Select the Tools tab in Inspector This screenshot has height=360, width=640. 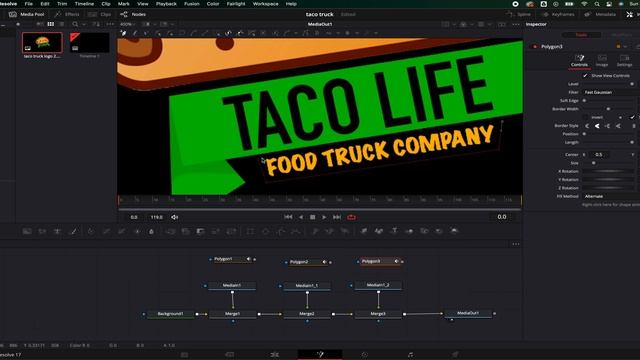581,35
